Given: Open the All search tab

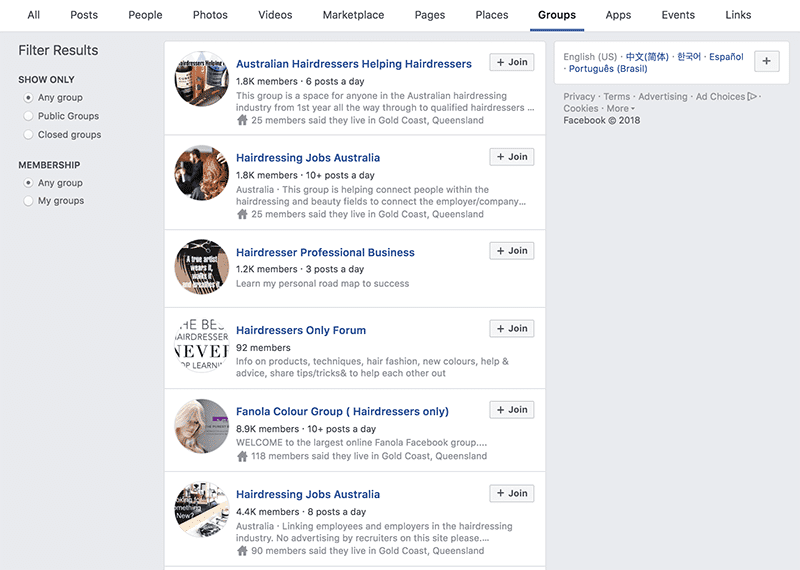Looking at the screenshot, I should click(34, 15).
